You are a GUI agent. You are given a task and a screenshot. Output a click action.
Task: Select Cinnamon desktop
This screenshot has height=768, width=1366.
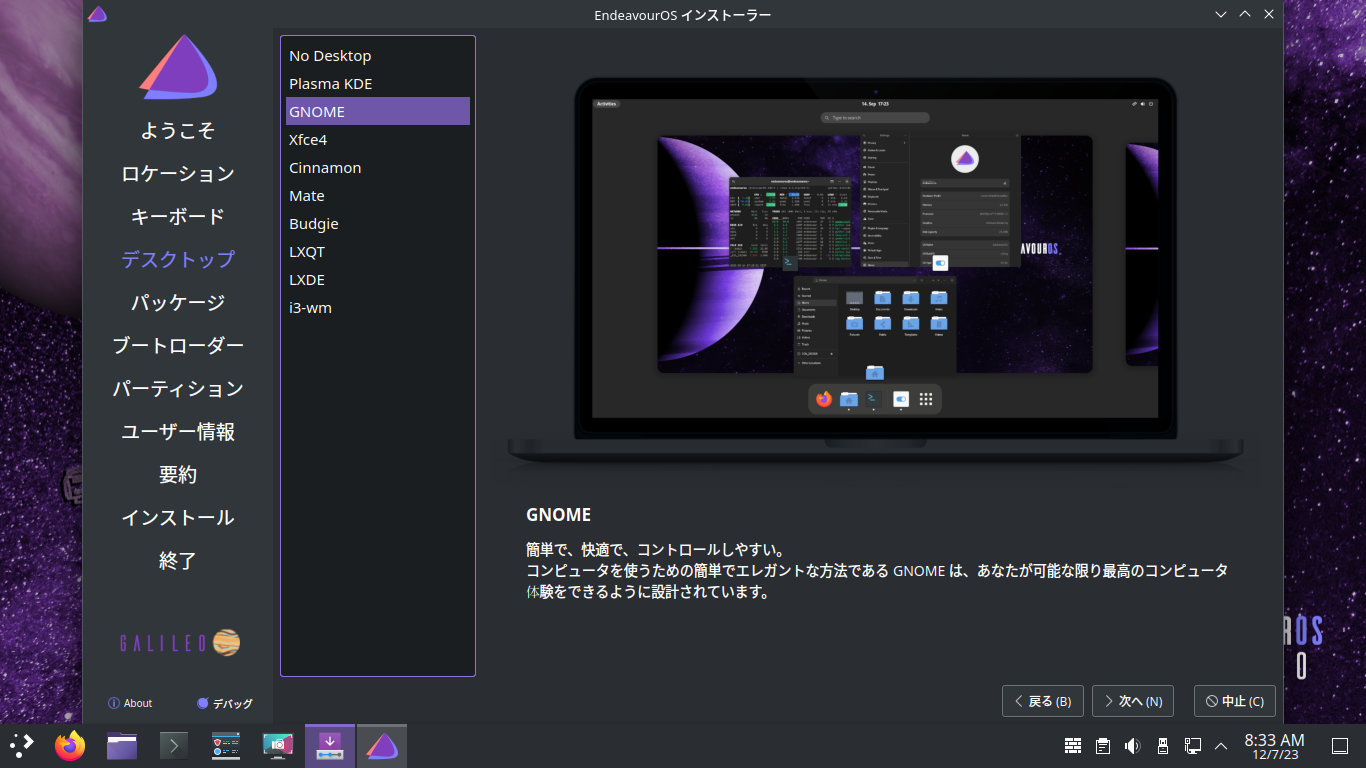point(378,168)
